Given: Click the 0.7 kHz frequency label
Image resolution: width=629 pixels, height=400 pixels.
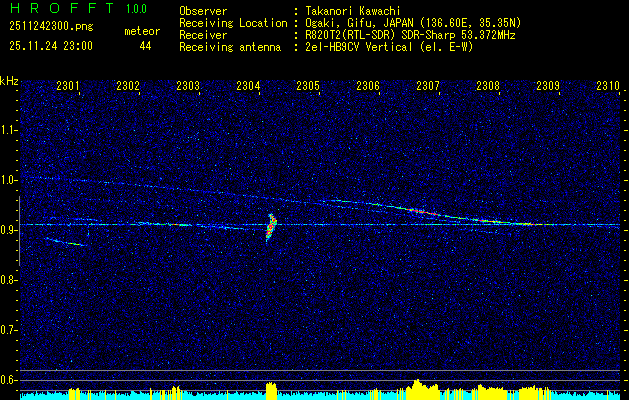Looking at the screenshot, I should pos(9,330).
